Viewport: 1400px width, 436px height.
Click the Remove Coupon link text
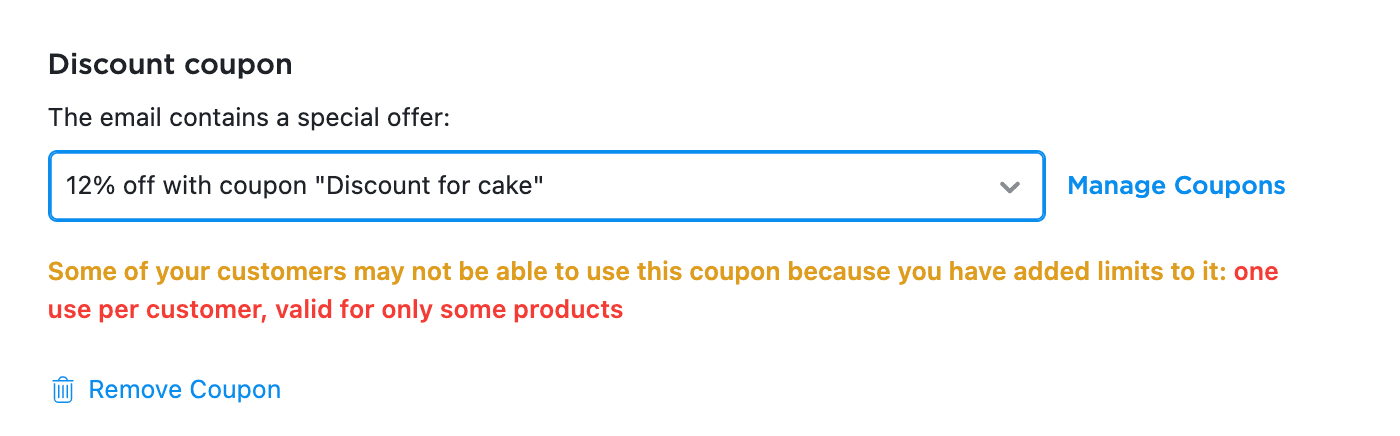coord(184,390)
